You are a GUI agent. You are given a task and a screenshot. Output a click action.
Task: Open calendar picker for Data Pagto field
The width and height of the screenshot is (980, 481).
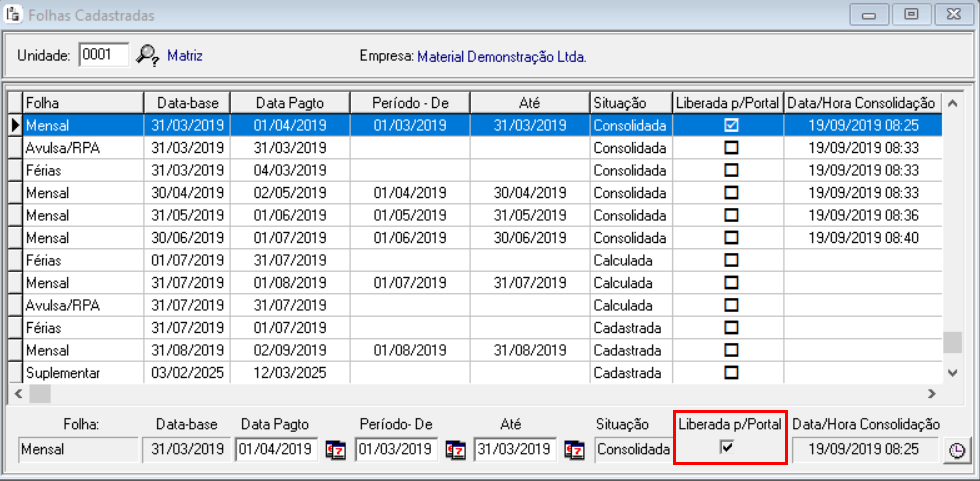(x=335, y=450)
